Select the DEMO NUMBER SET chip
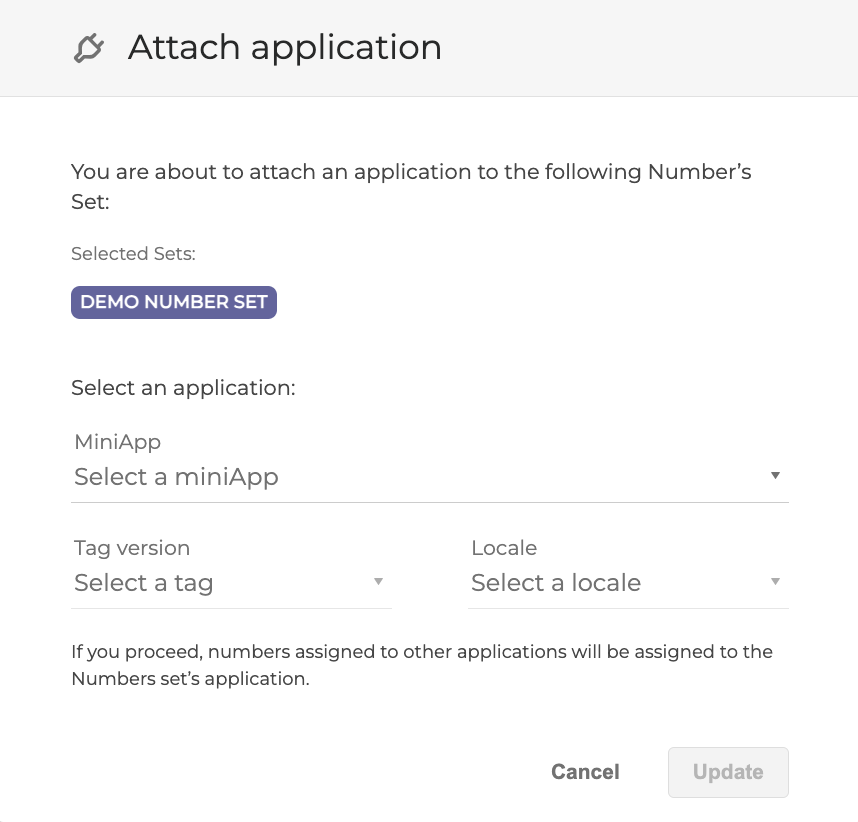 tap(173, 301)
